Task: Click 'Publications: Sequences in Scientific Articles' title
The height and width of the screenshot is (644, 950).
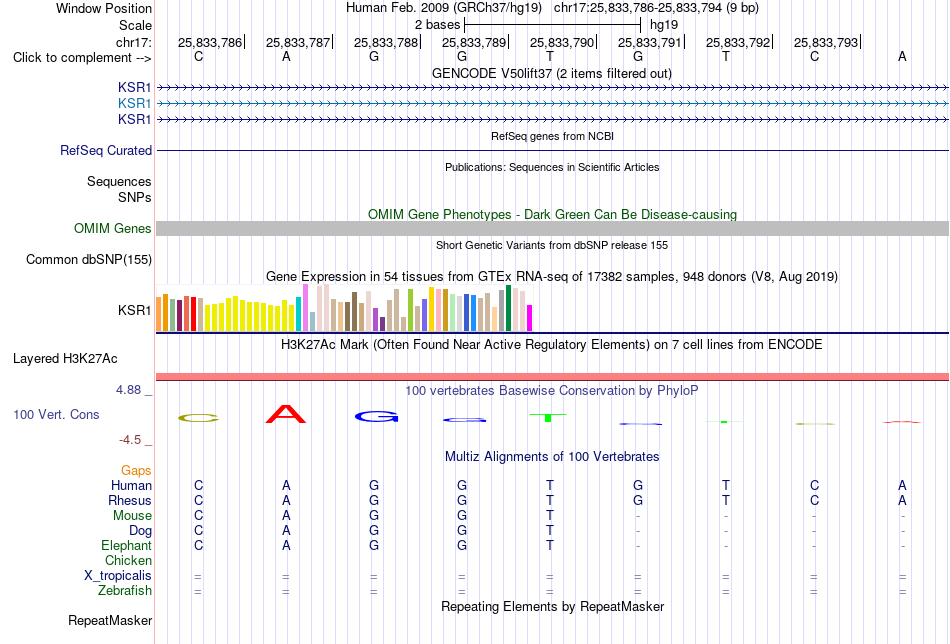Action: pos(552,167)
